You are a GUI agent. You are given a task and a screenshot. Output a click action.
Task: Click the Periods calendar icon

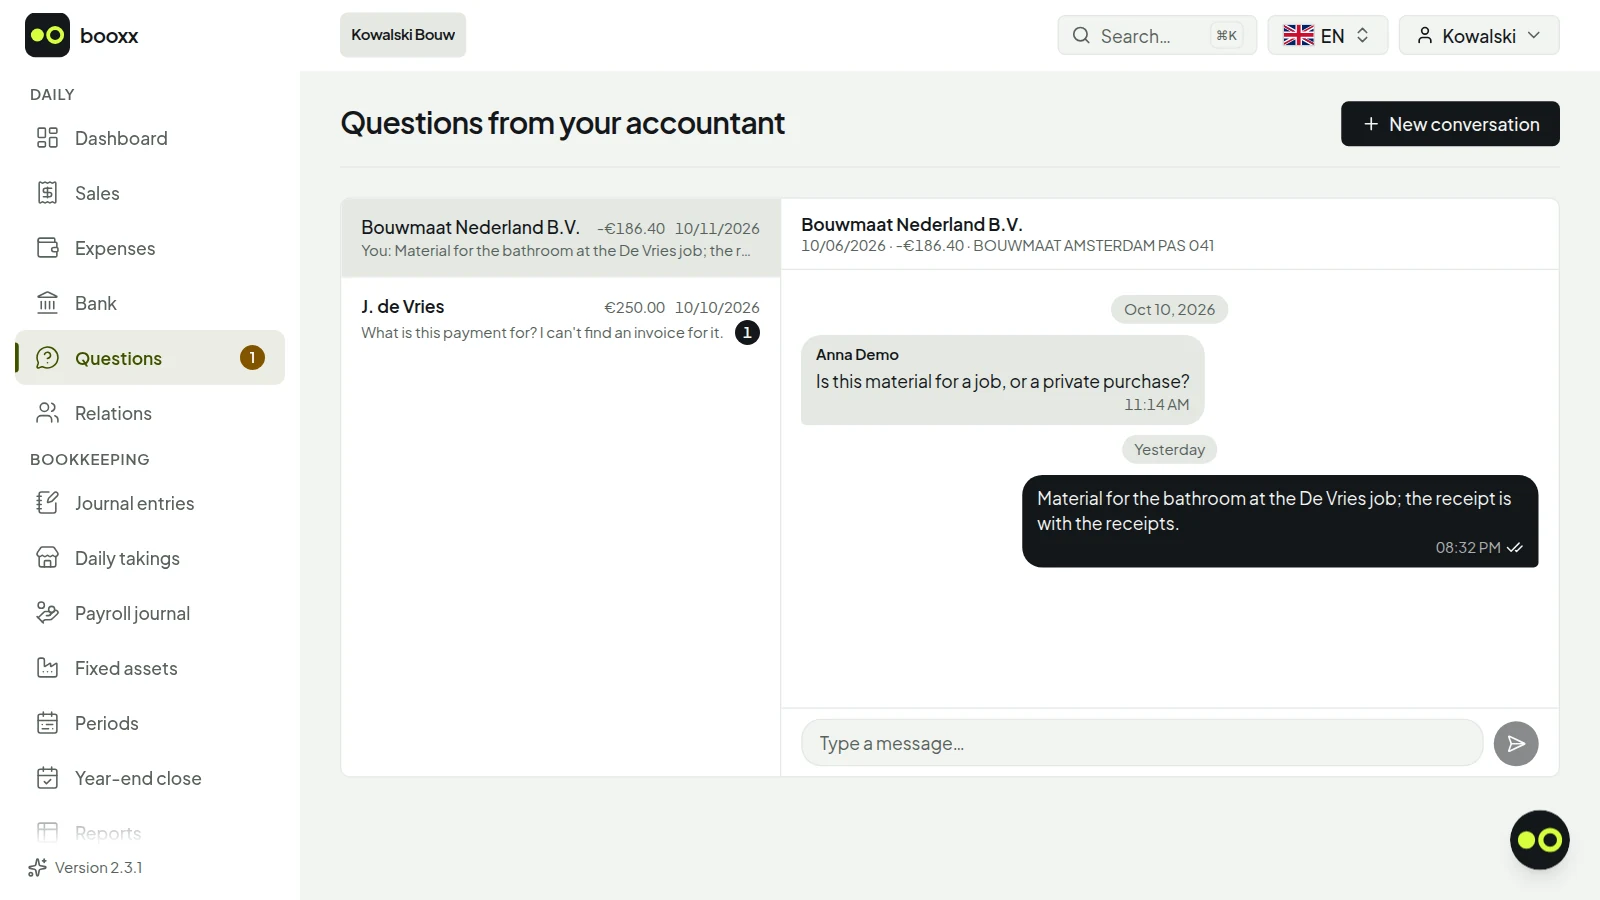[x=47, y=723]
